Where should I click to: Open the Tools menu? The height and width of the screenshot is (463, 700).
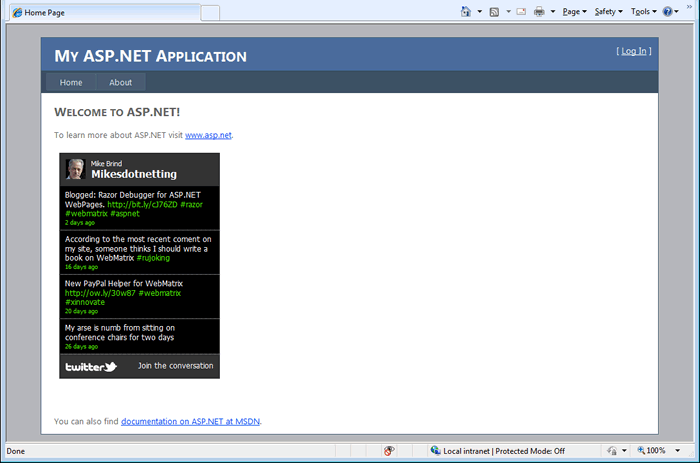click(x=643, y=12)
